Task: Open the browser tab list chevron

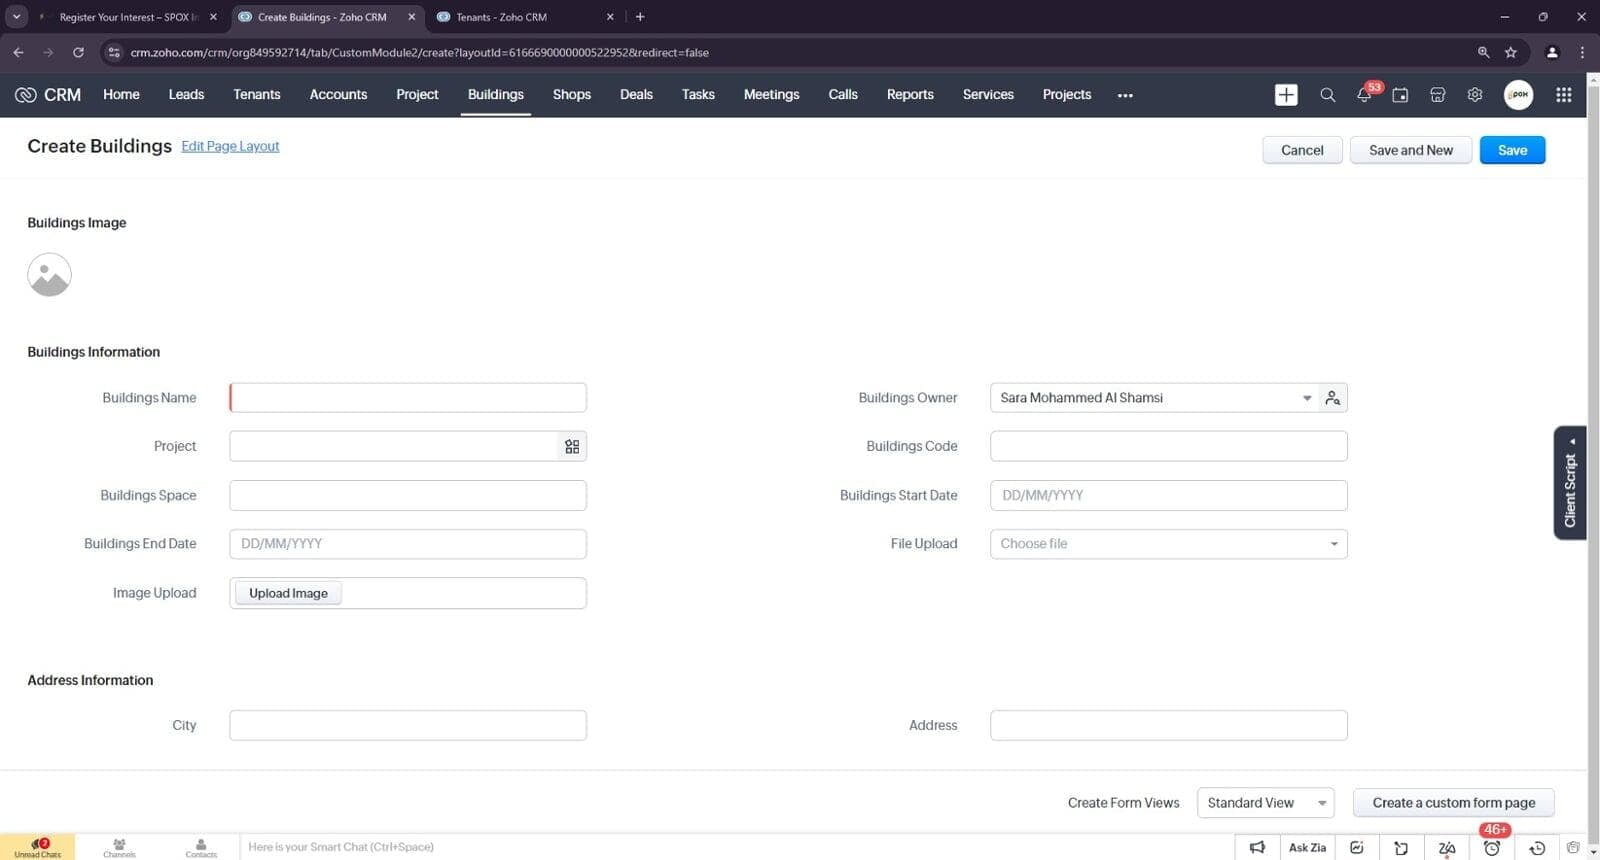Action: (16, 17)
